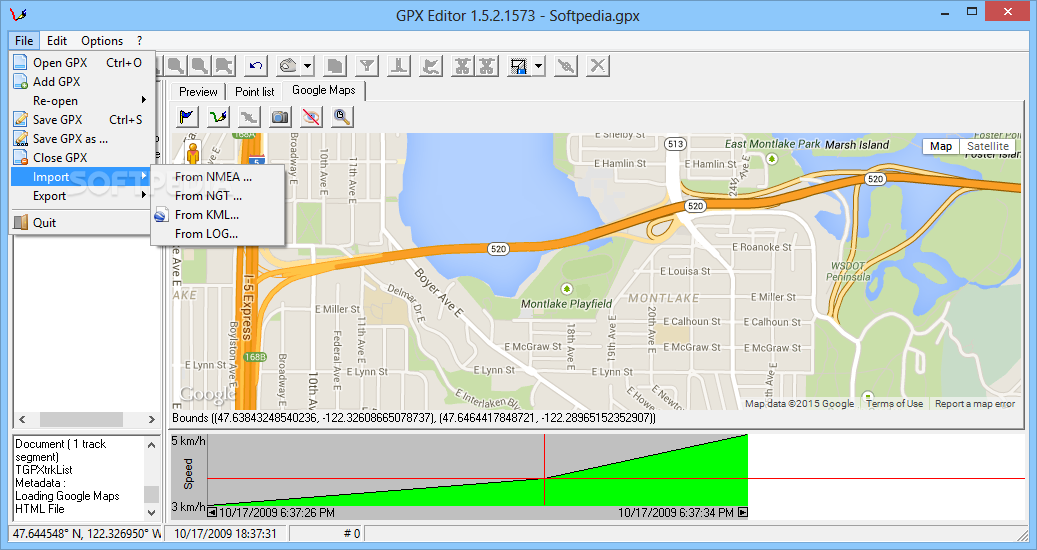The height and width of the screenshot is (550, 1037).
Task: Click the camera snapshot icon
Action: coord(280,117)
